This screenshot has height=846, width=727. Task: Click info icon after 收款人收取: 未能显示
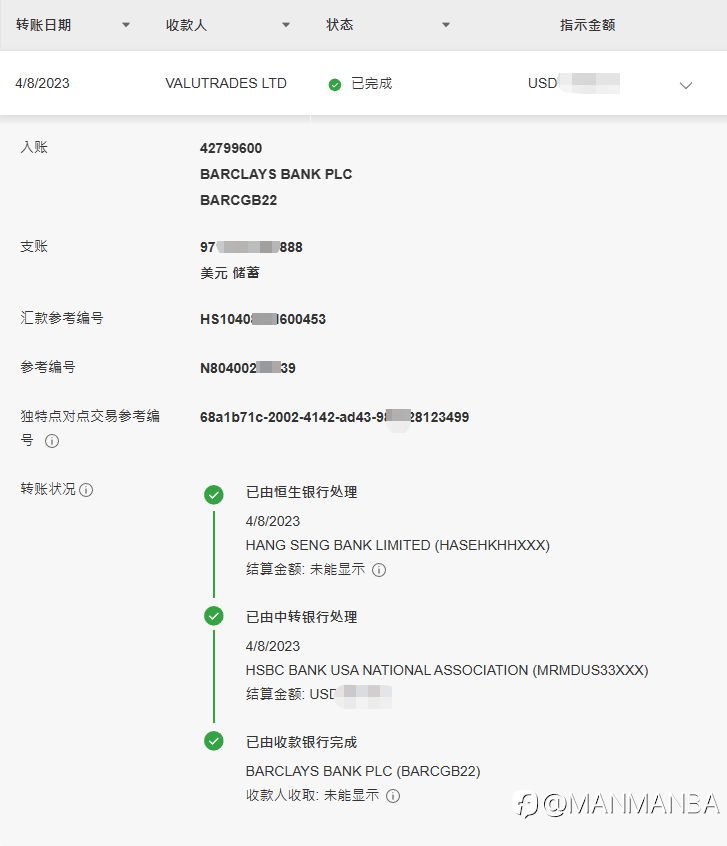coord(393,796)
